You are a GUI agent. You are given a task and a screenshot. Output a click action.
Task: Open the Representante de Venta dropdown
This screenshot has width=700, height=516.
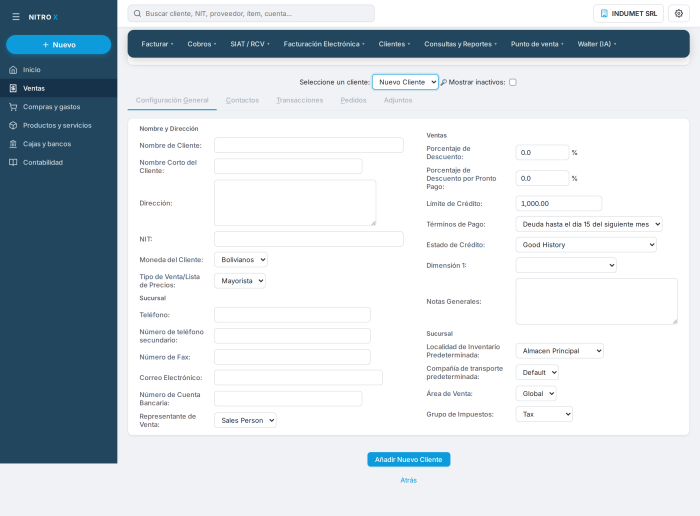(245, 420)
